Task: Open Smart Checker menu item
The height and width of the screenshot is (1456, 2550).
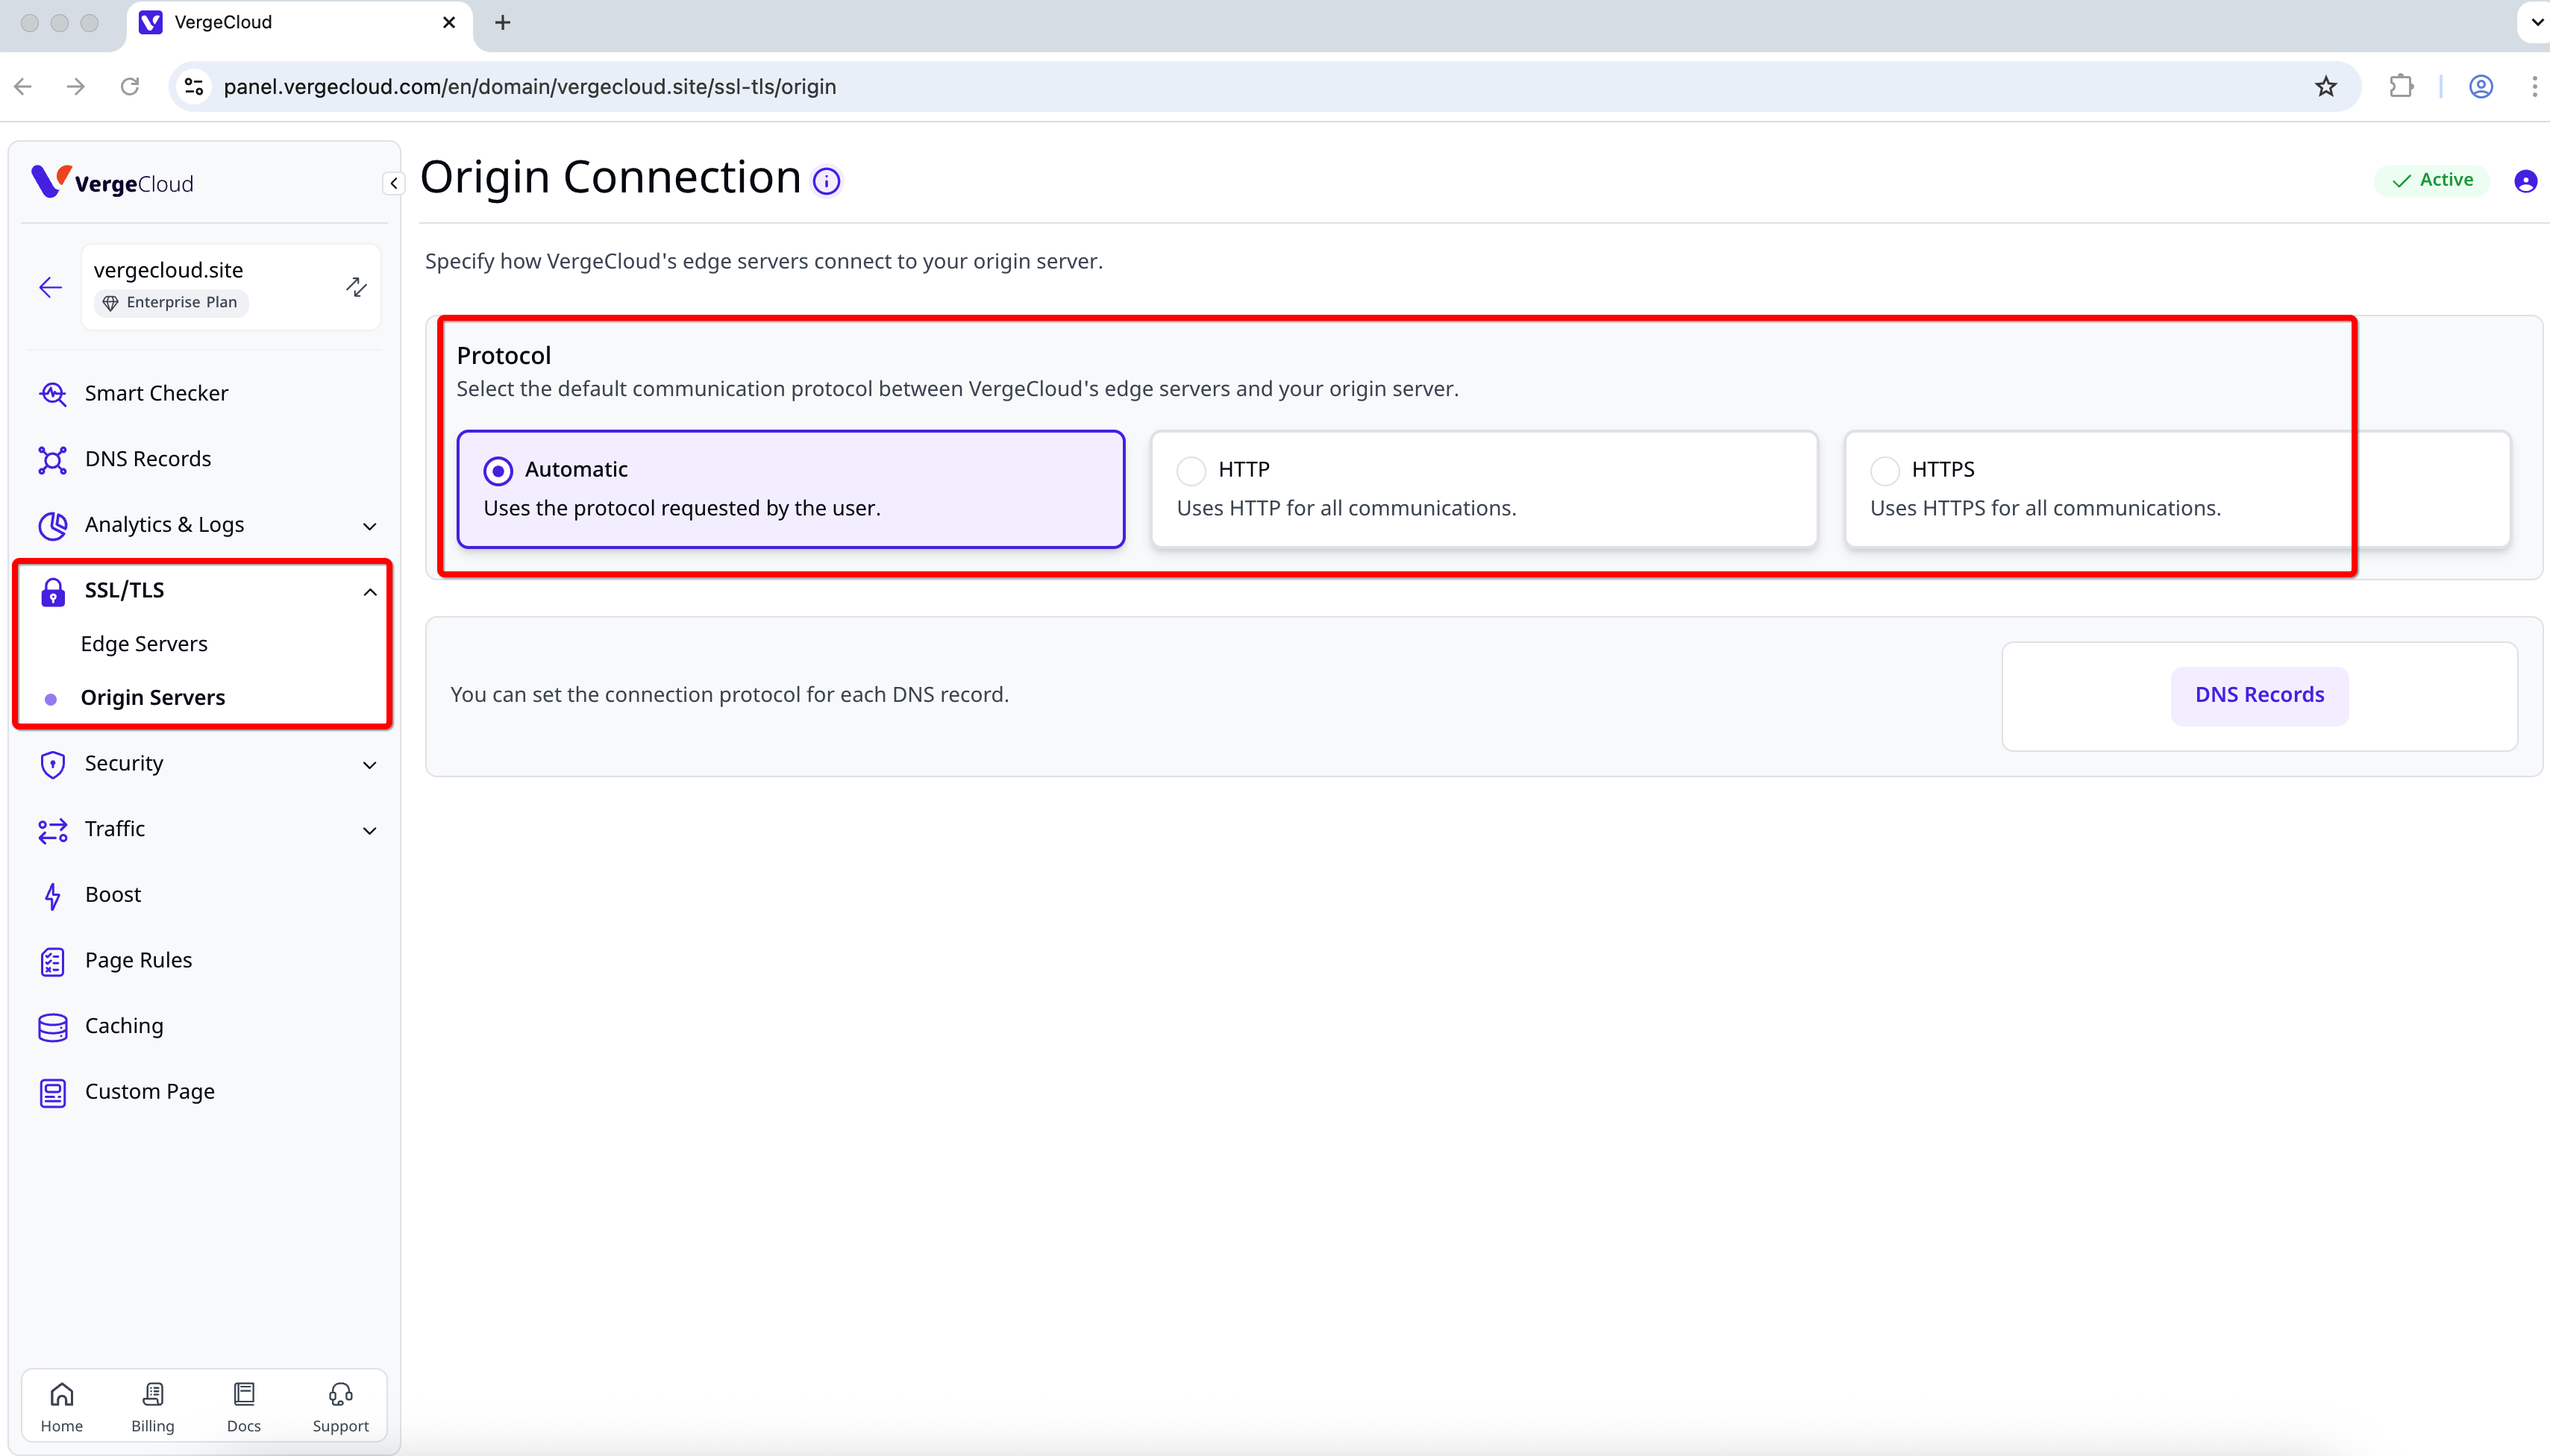Action: (x=204, y=393)
